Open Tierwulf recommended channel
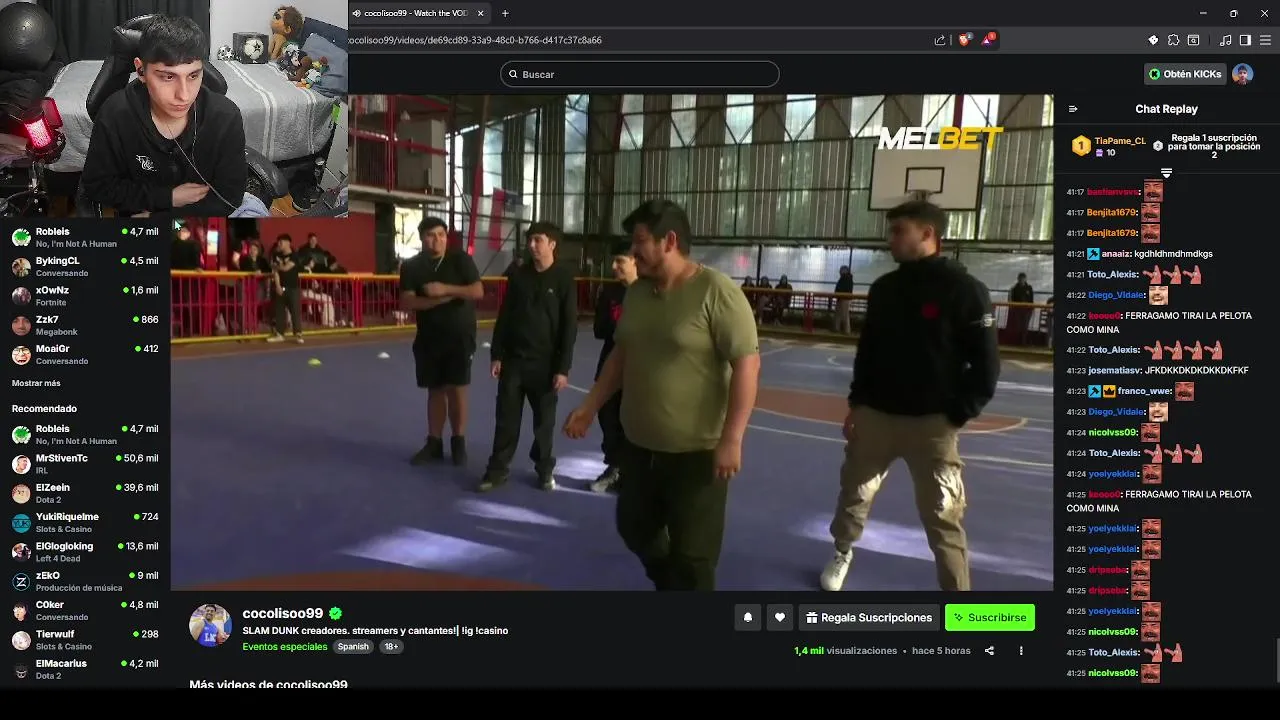 (85, 639)
